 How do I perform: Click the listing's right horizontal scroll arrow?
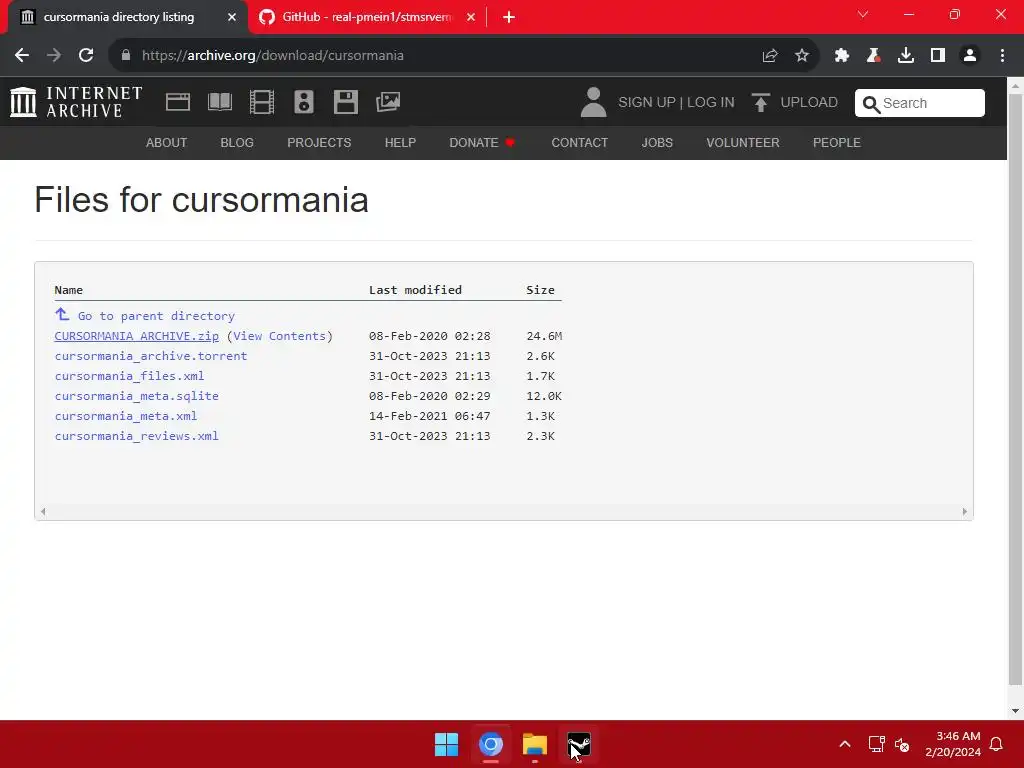[x=965, y=511]
